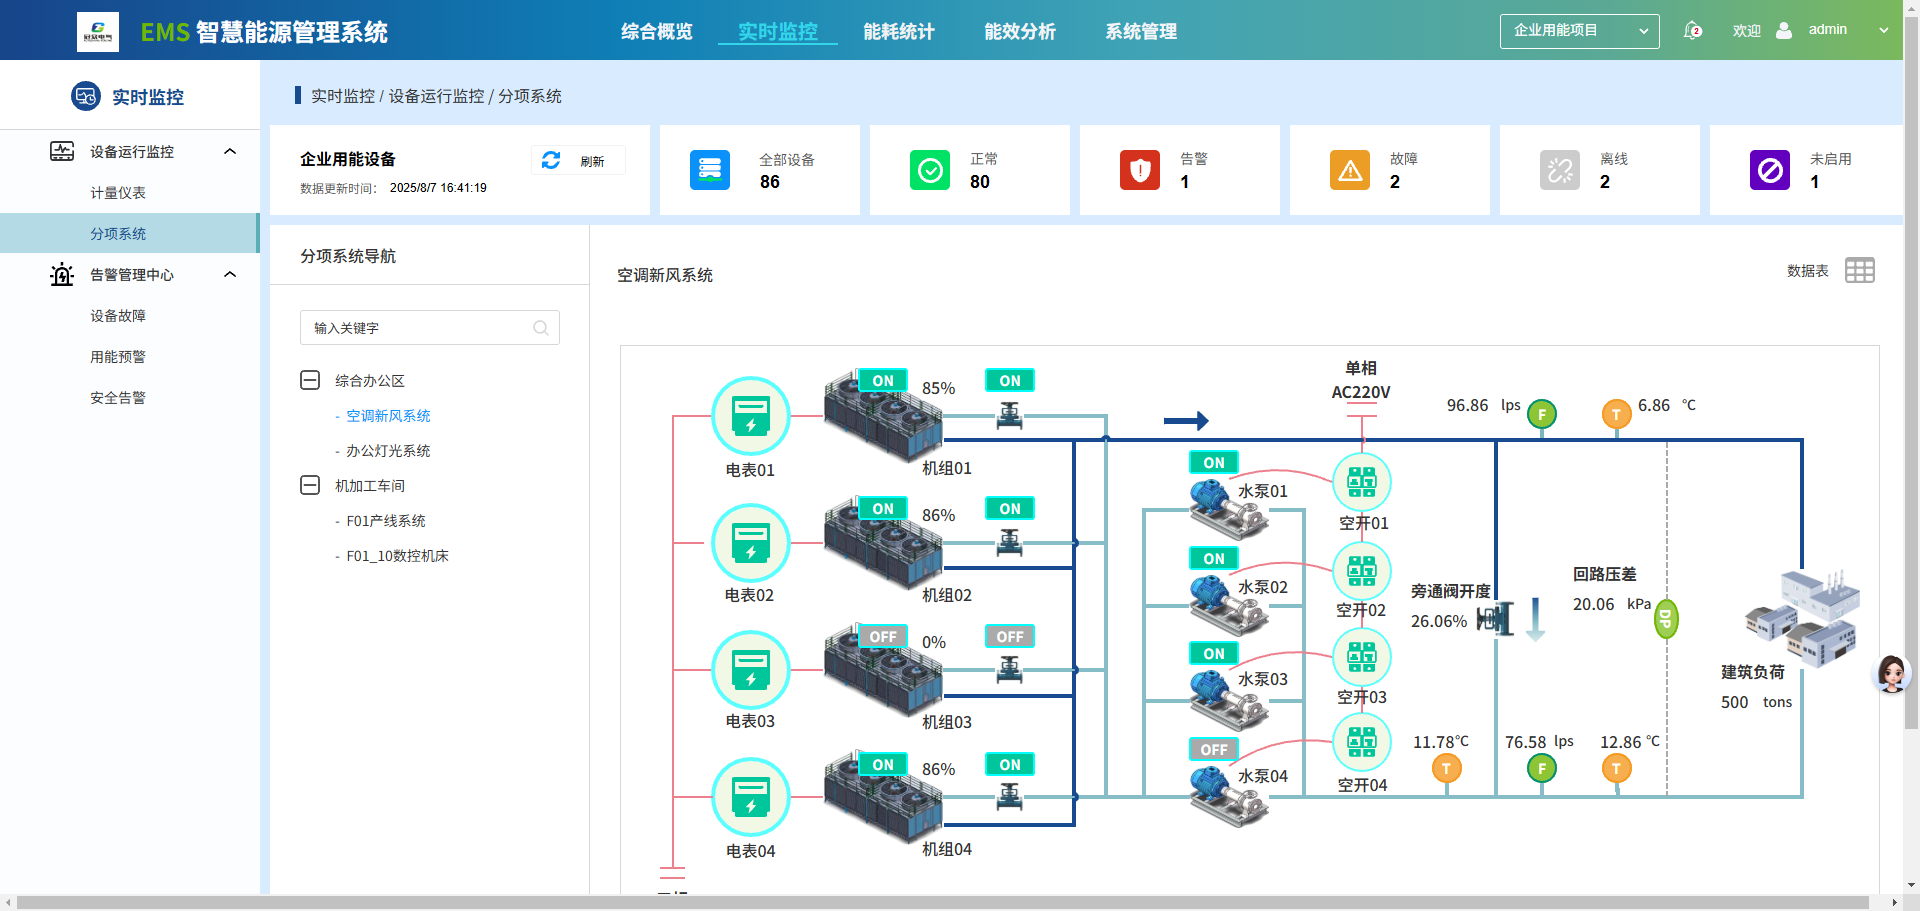Toggle the ON switch above 机组01 chiller

[x=883, y=381]
